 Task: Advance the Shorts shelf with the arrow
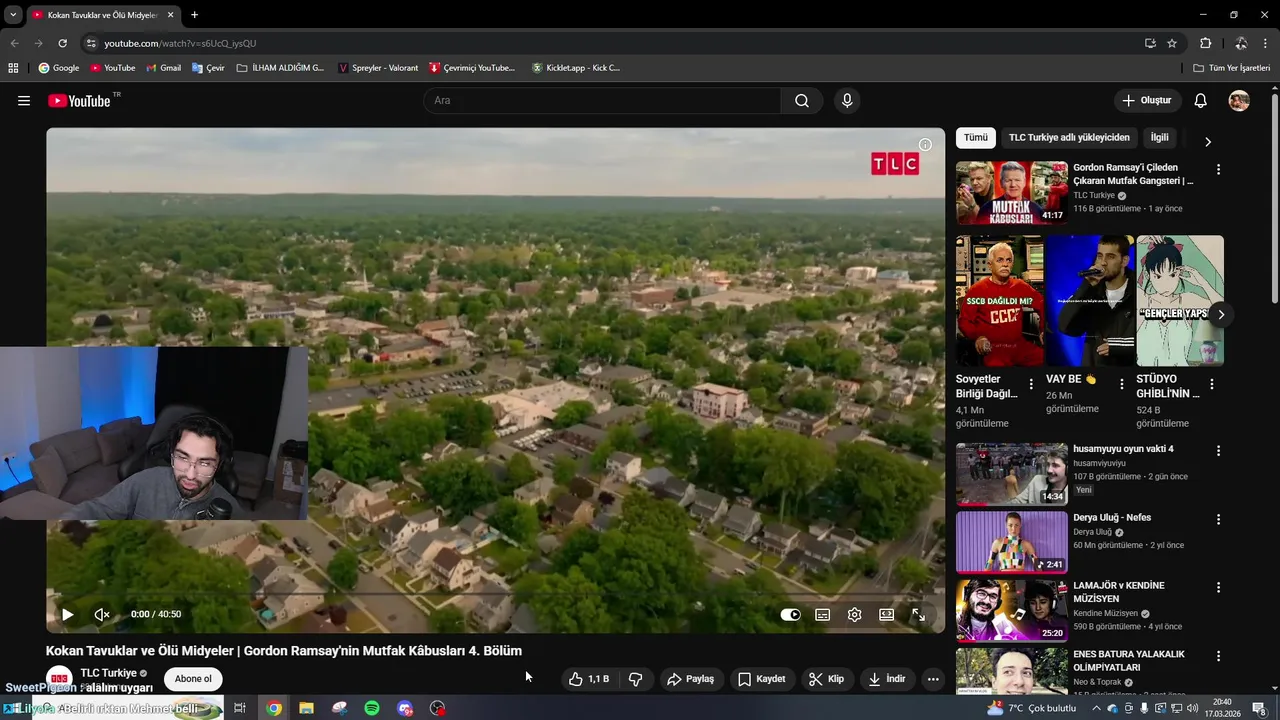[x=1220, y=315]
